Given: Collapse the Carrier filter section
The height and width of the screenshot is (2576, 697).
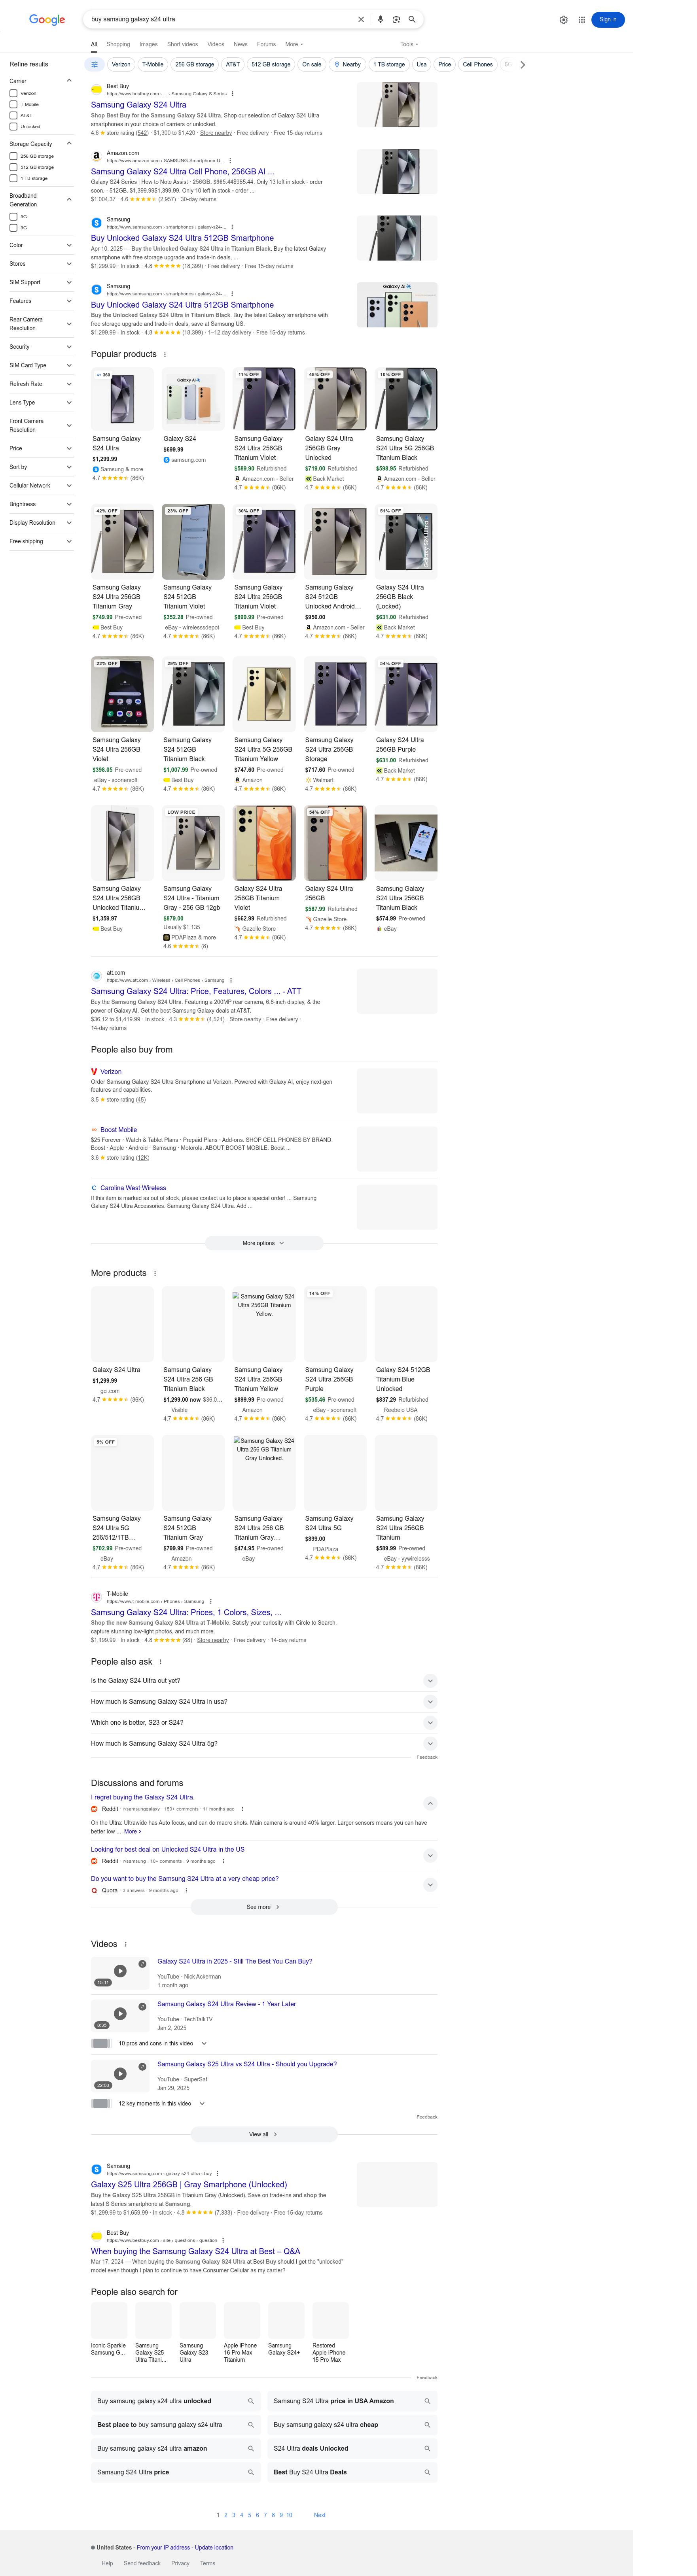Looking at the screenshot, I should click(69, 81).
